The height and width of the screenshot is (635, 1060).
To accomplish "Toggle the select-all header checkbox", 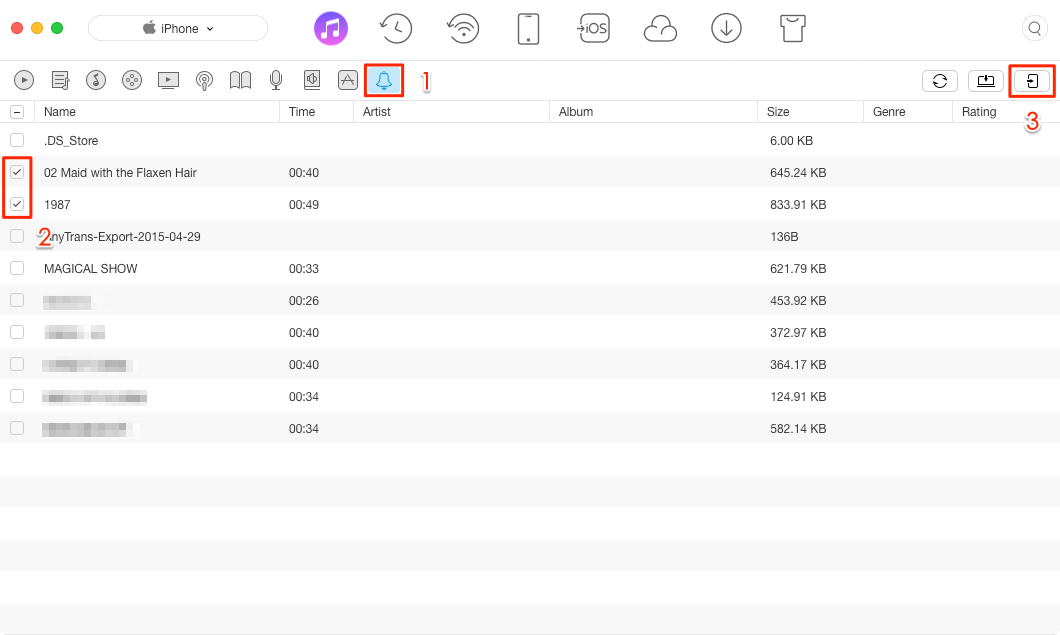I will [18, 112].
